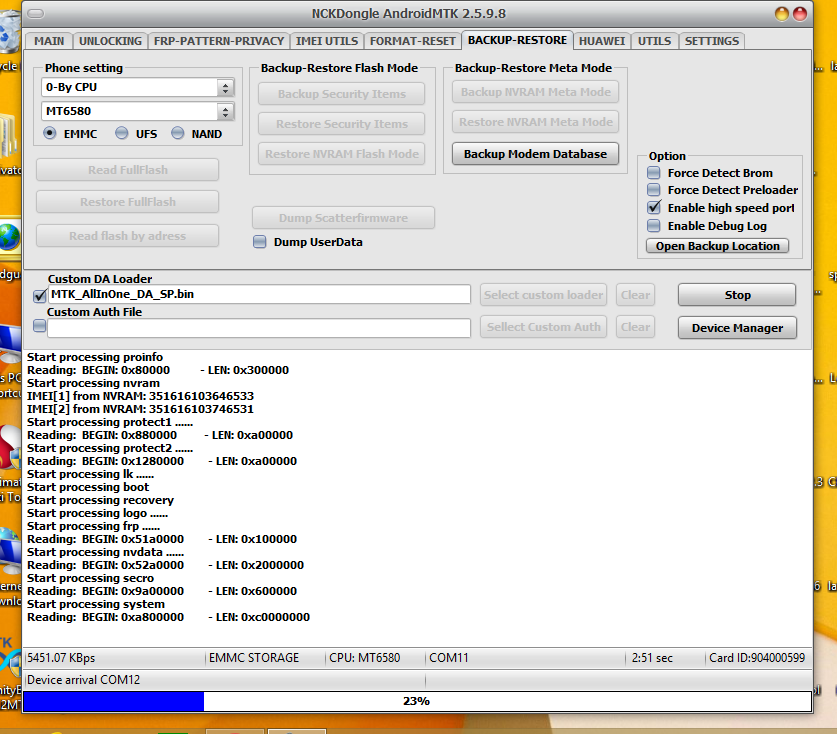Enable the Dump UserData checkbox
837x734 pixels.
pyautogui.click(x=259, y=242)
